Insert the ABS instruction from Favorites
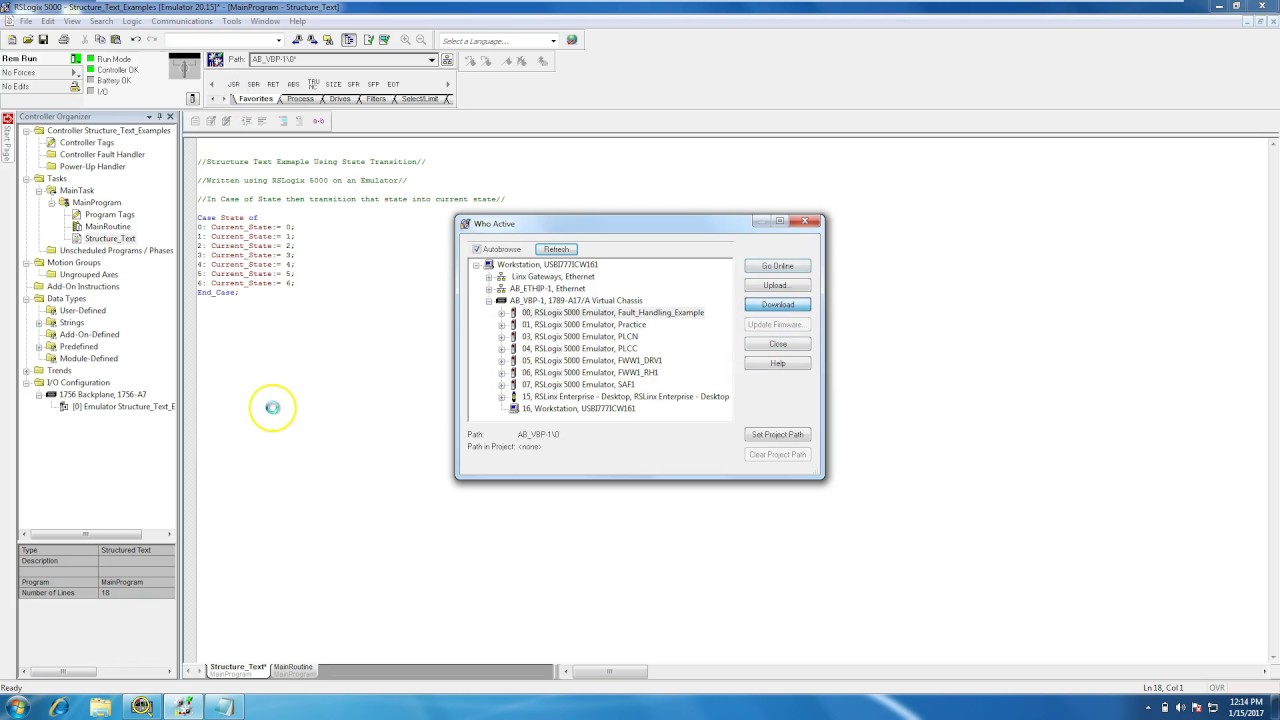Viewport: 1280px width, 720px height. click(x=293, y=84)
